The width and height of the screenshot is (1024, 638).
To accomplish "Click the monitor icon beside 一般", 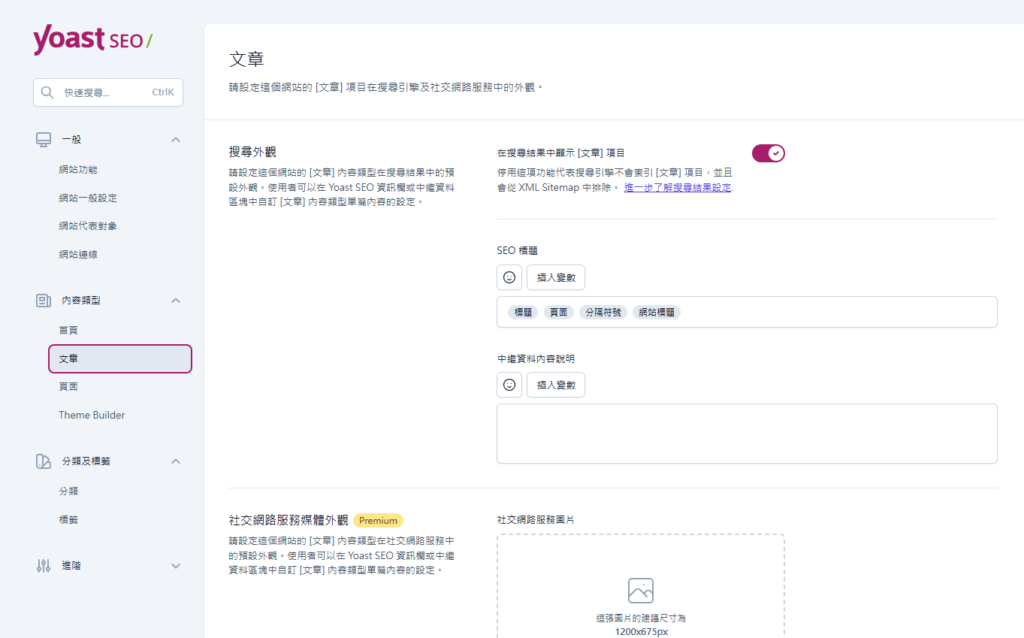I will point(41,140).
